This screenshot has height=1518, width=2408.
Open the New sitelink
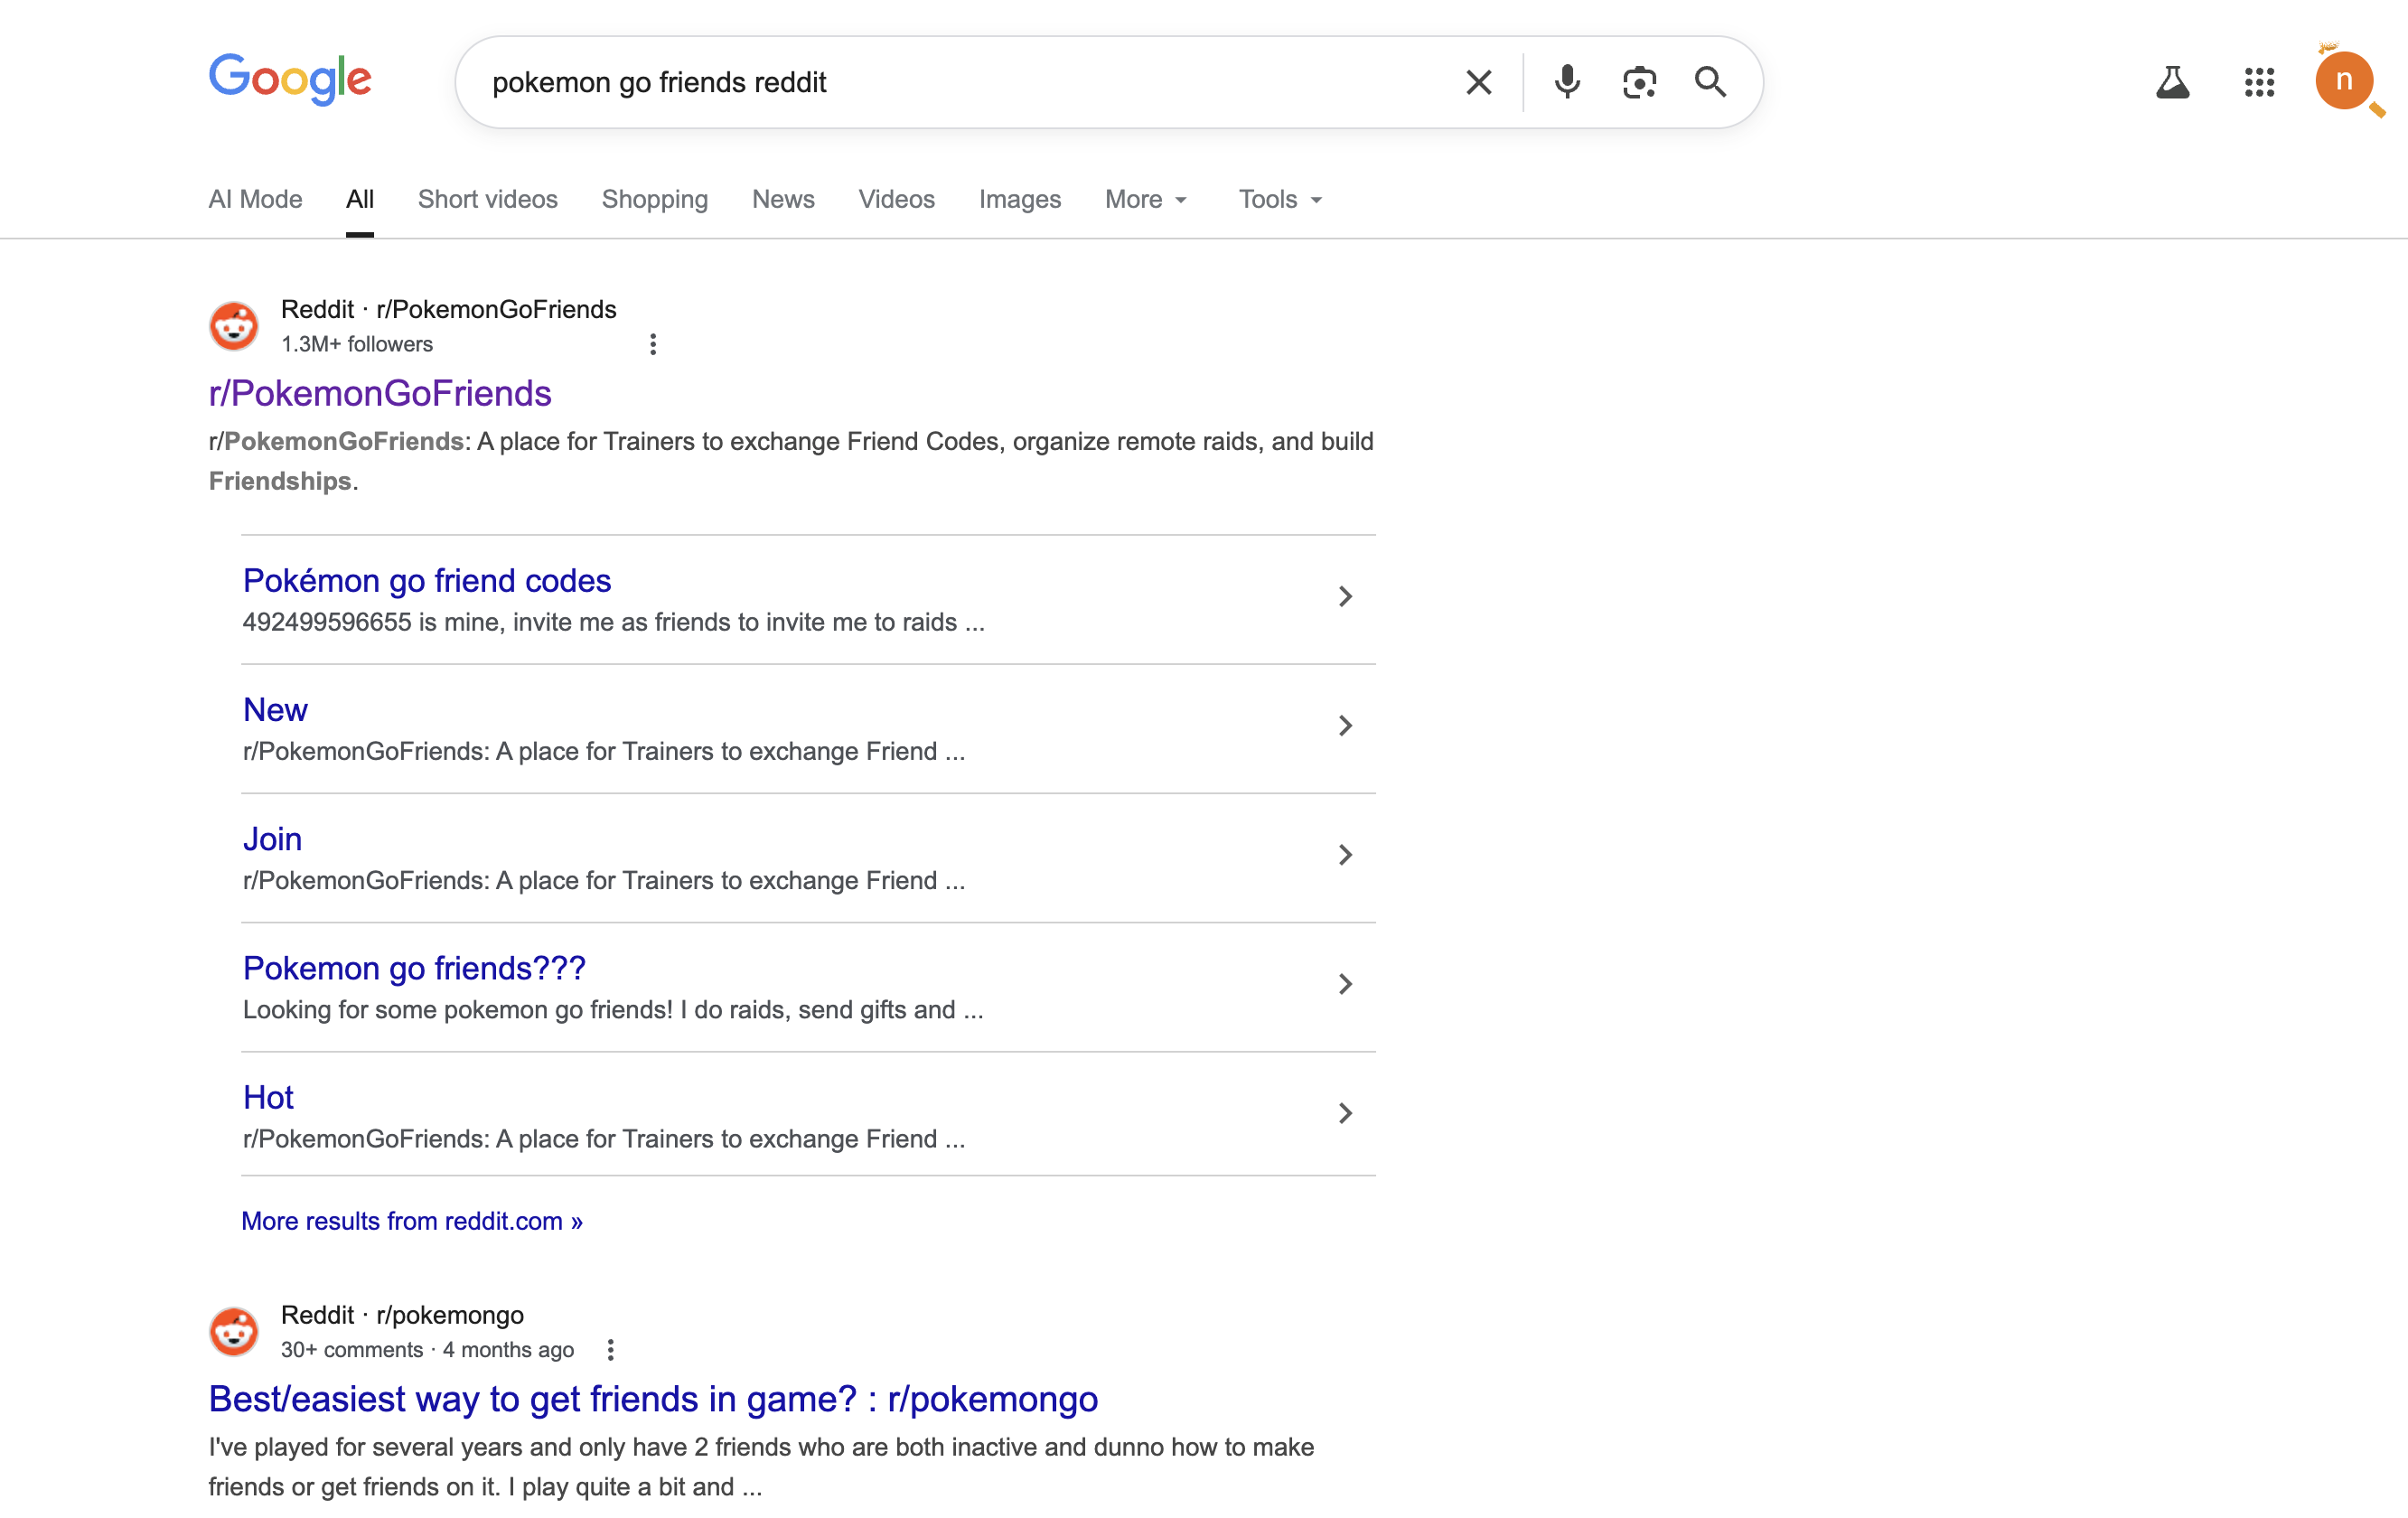275,709
